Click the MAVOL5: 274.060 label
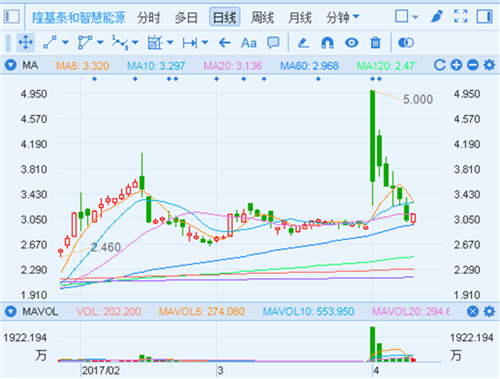 click(x=202, y=312)
